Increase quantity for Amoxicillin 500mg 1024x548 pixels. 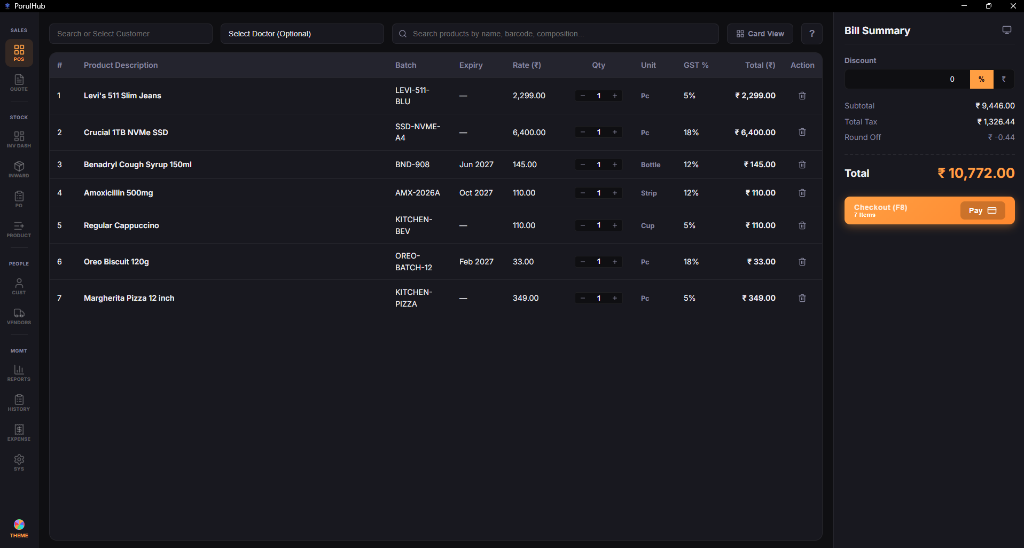(x=615, y=193)
